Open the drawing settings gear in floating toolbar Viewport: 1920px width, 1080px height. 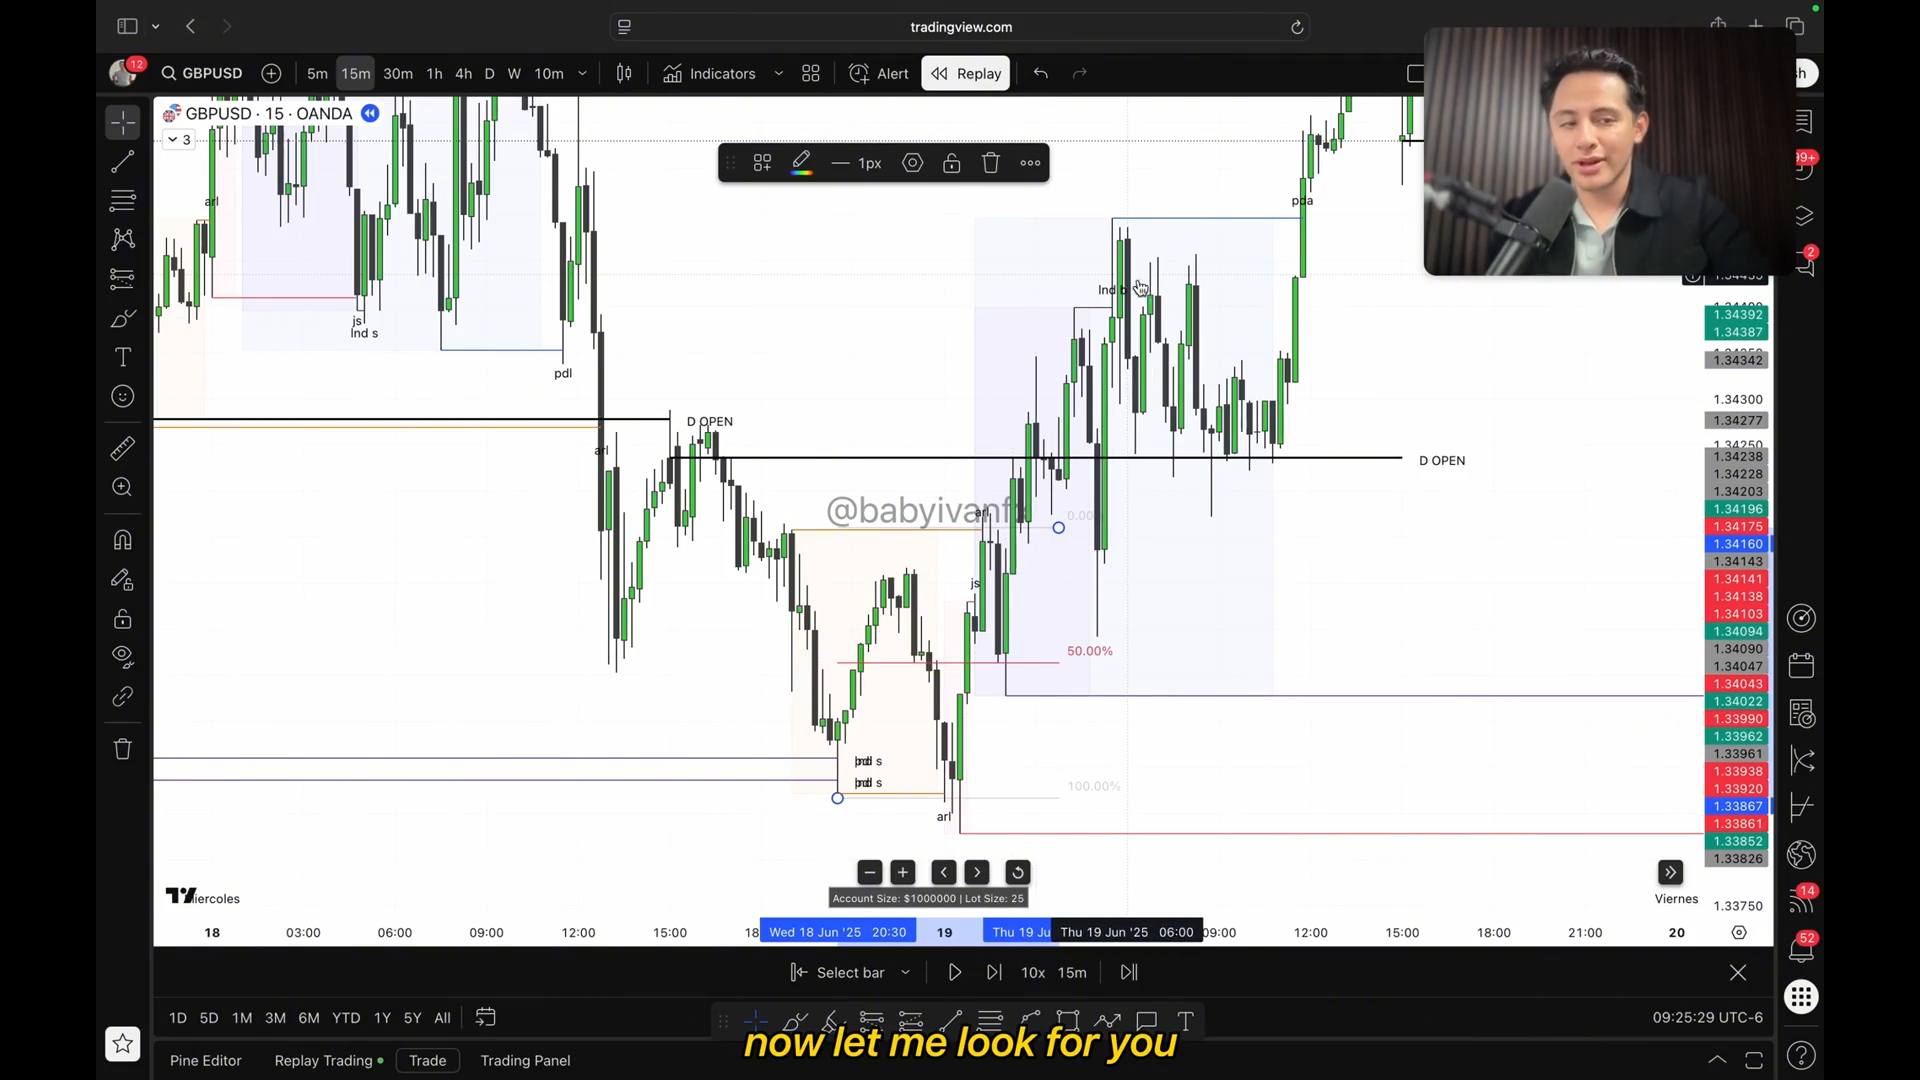point(912,163)
